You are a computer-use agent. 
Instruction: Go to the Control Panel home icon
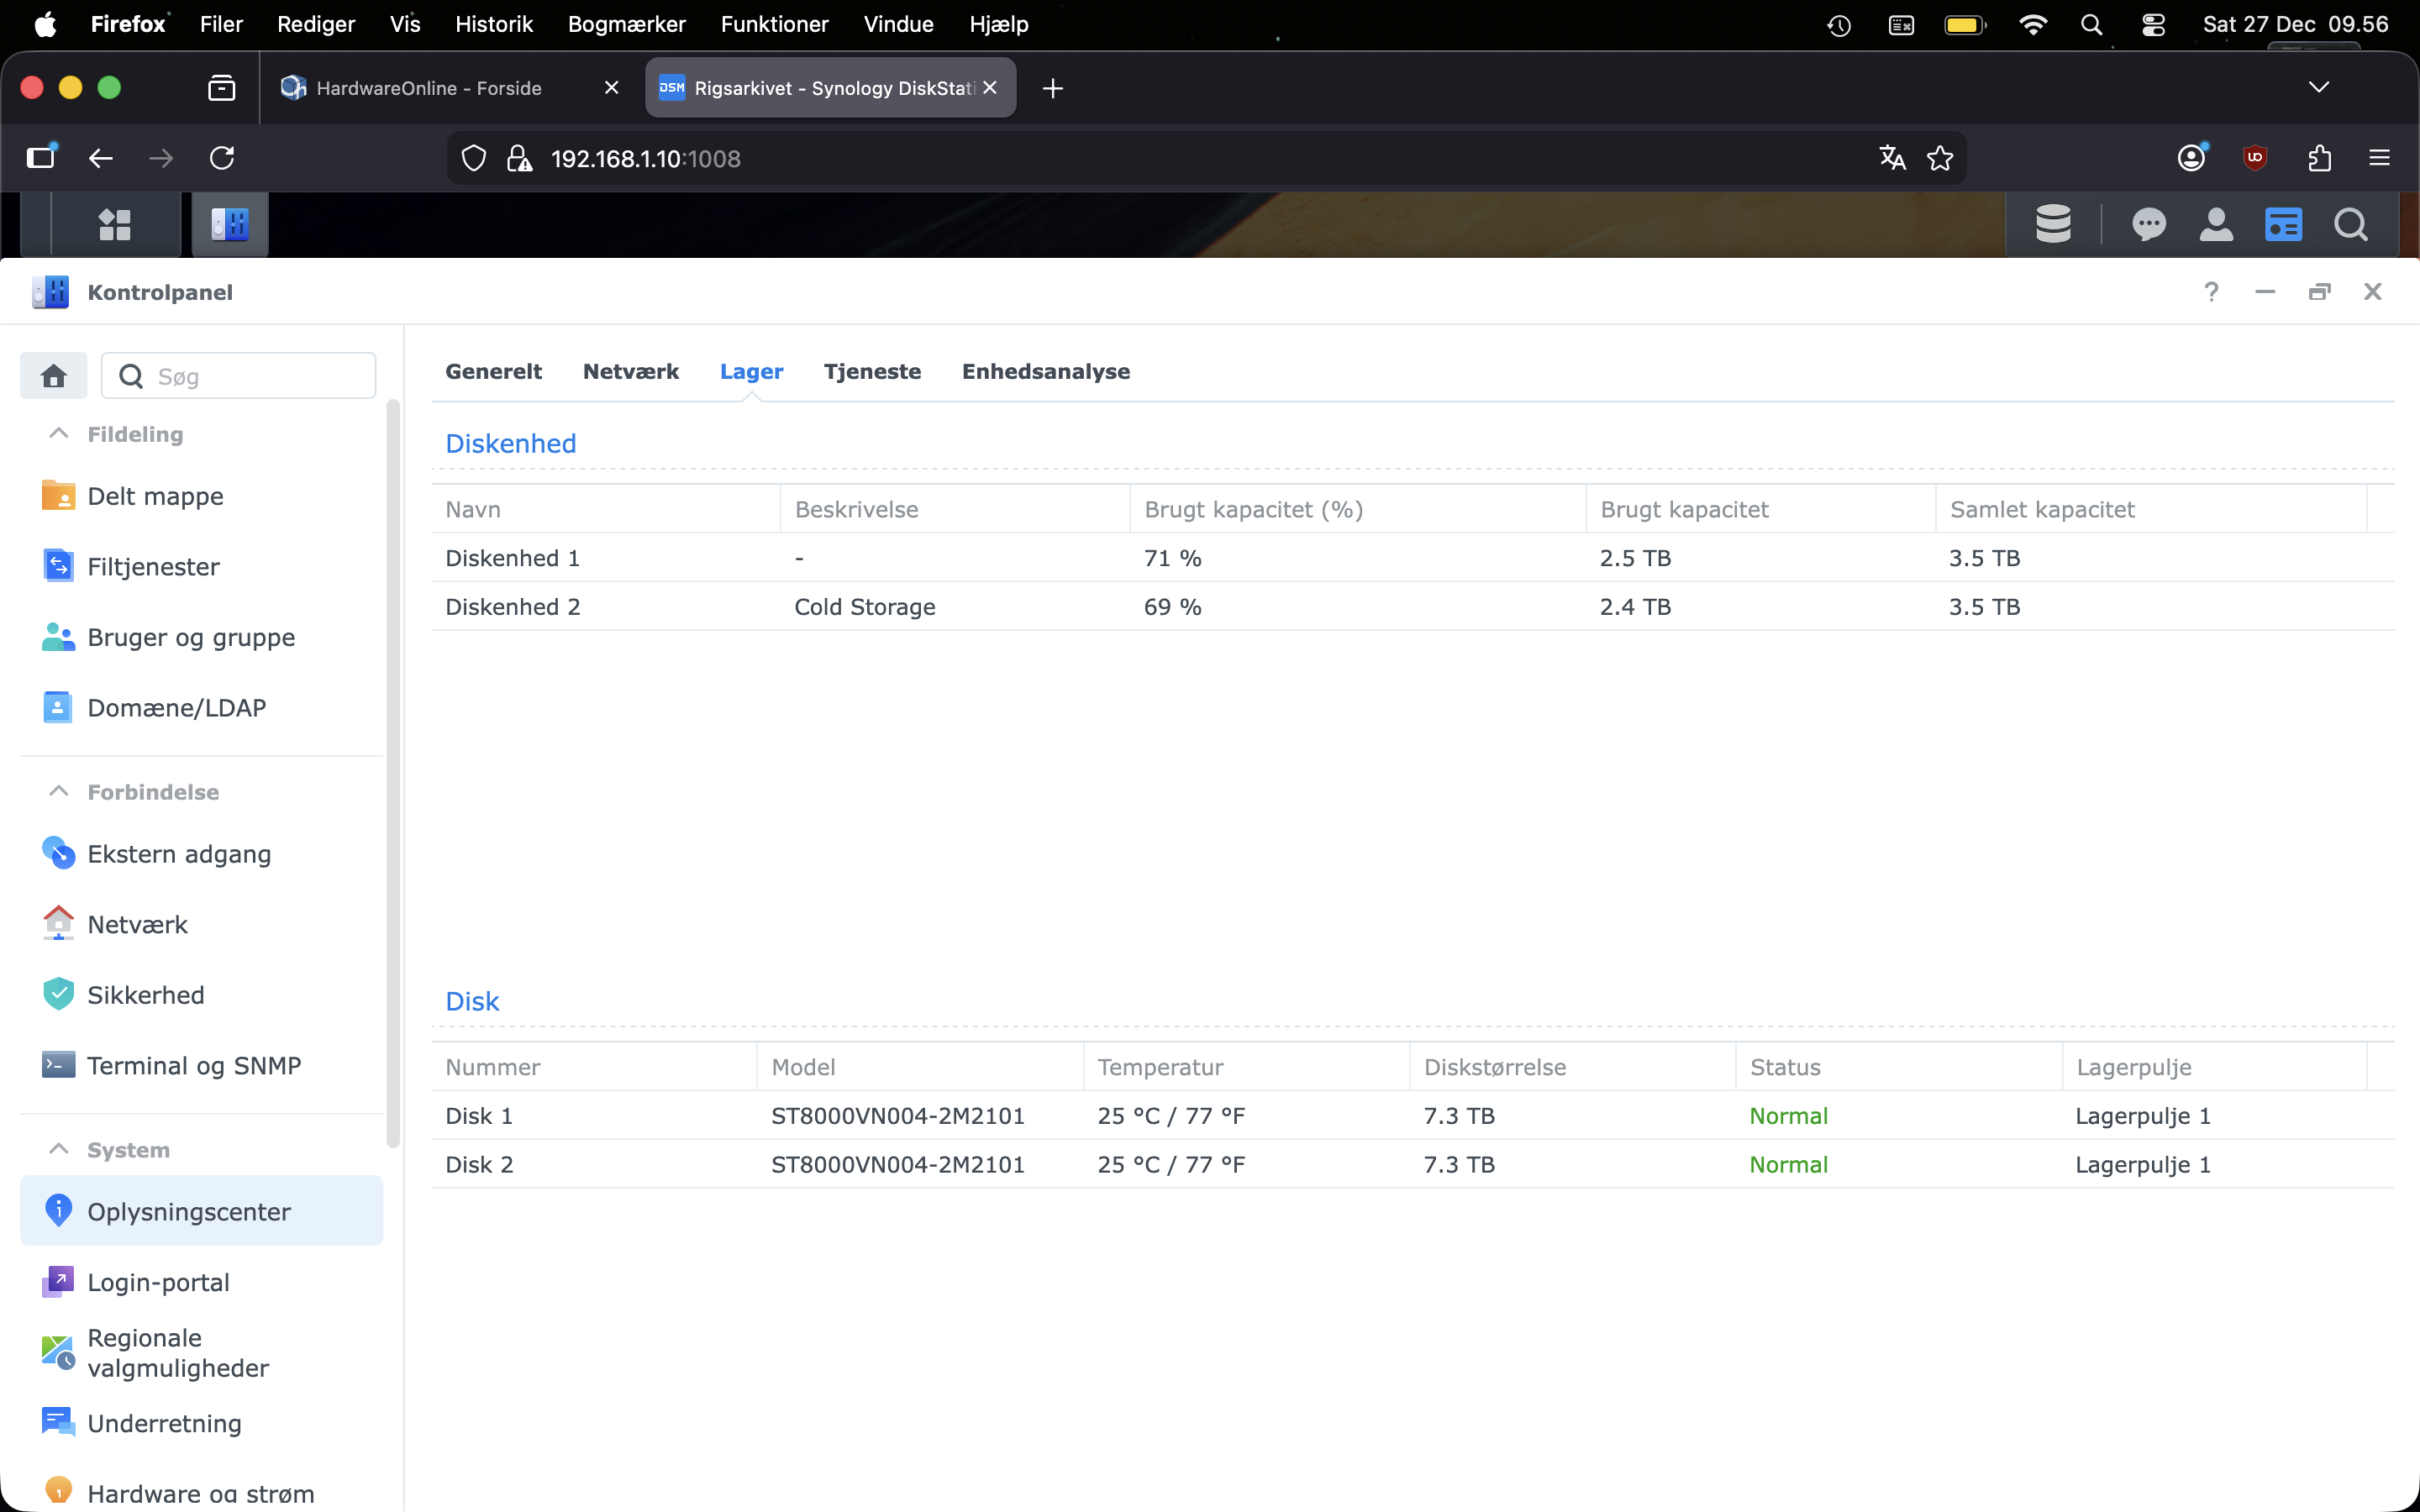coord(54,376)
